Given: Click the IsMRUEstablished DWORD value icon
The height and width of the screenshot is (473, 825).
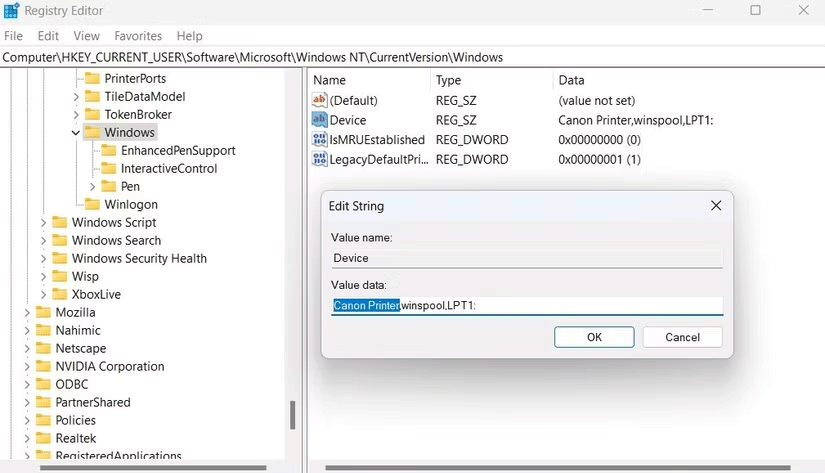Looking at the screenshot, I should (320, 140).
